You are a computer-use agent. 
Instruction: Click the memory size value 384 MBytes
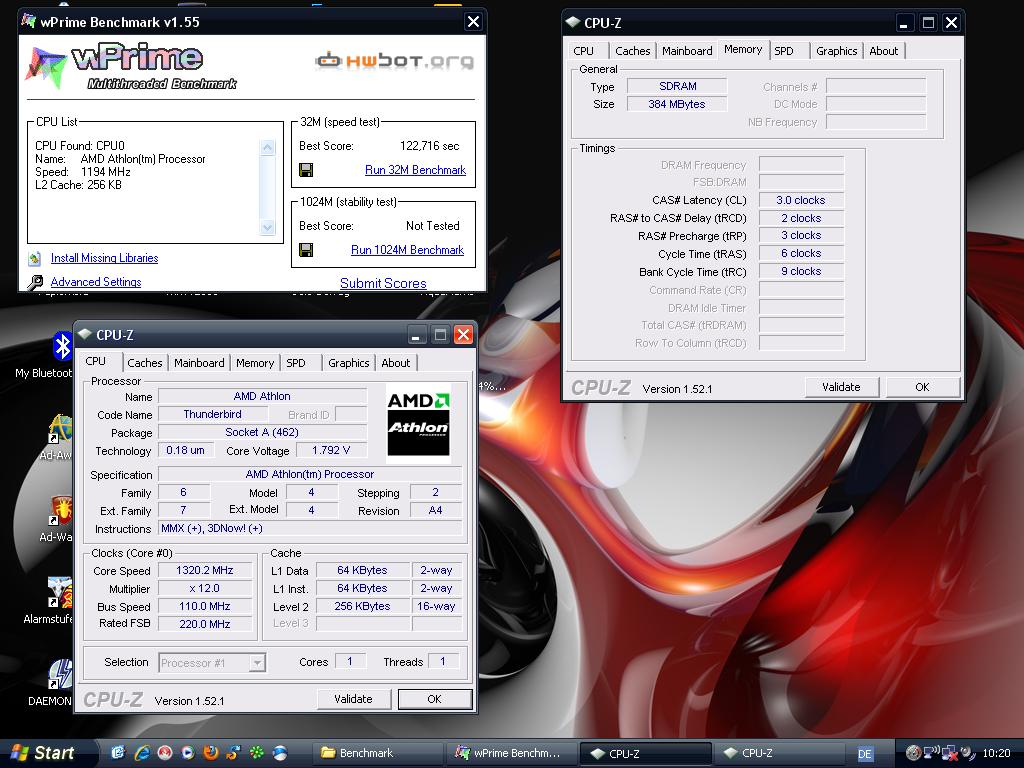click(x=677, y=104)
